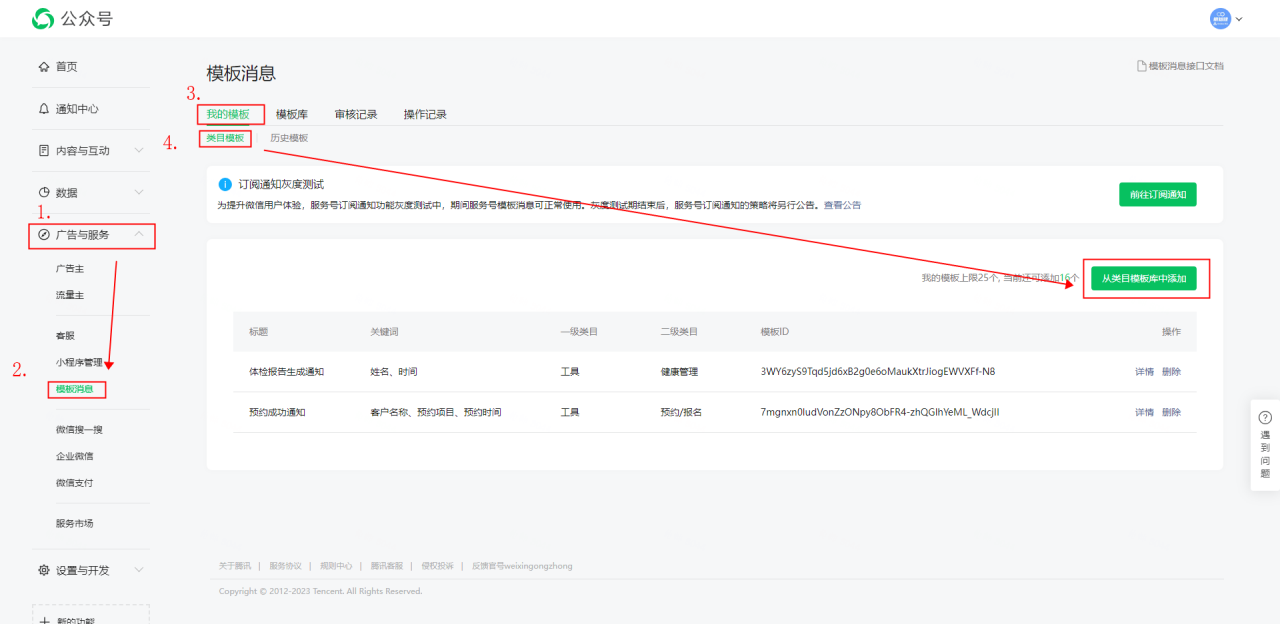Expand the 内容与互动 menu chevron
The width and height of the screenshot is (1280, 624).
tap(139, 151)
